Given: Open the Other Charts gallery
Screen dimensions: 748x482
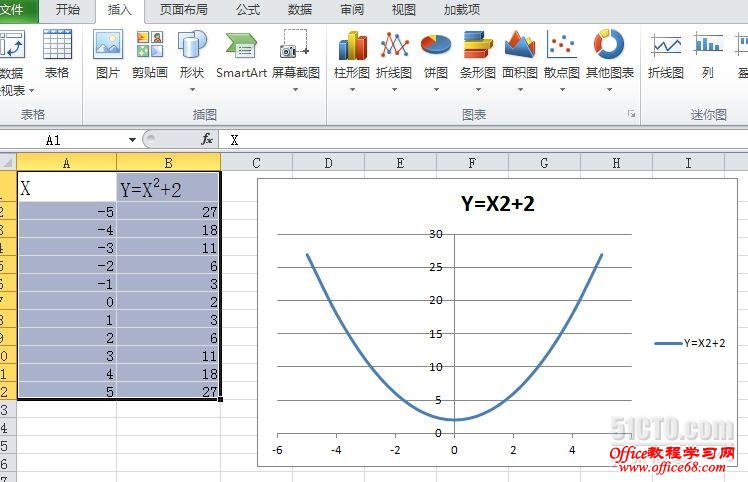Looking at the screenshot, I should (x=610, y=60).
